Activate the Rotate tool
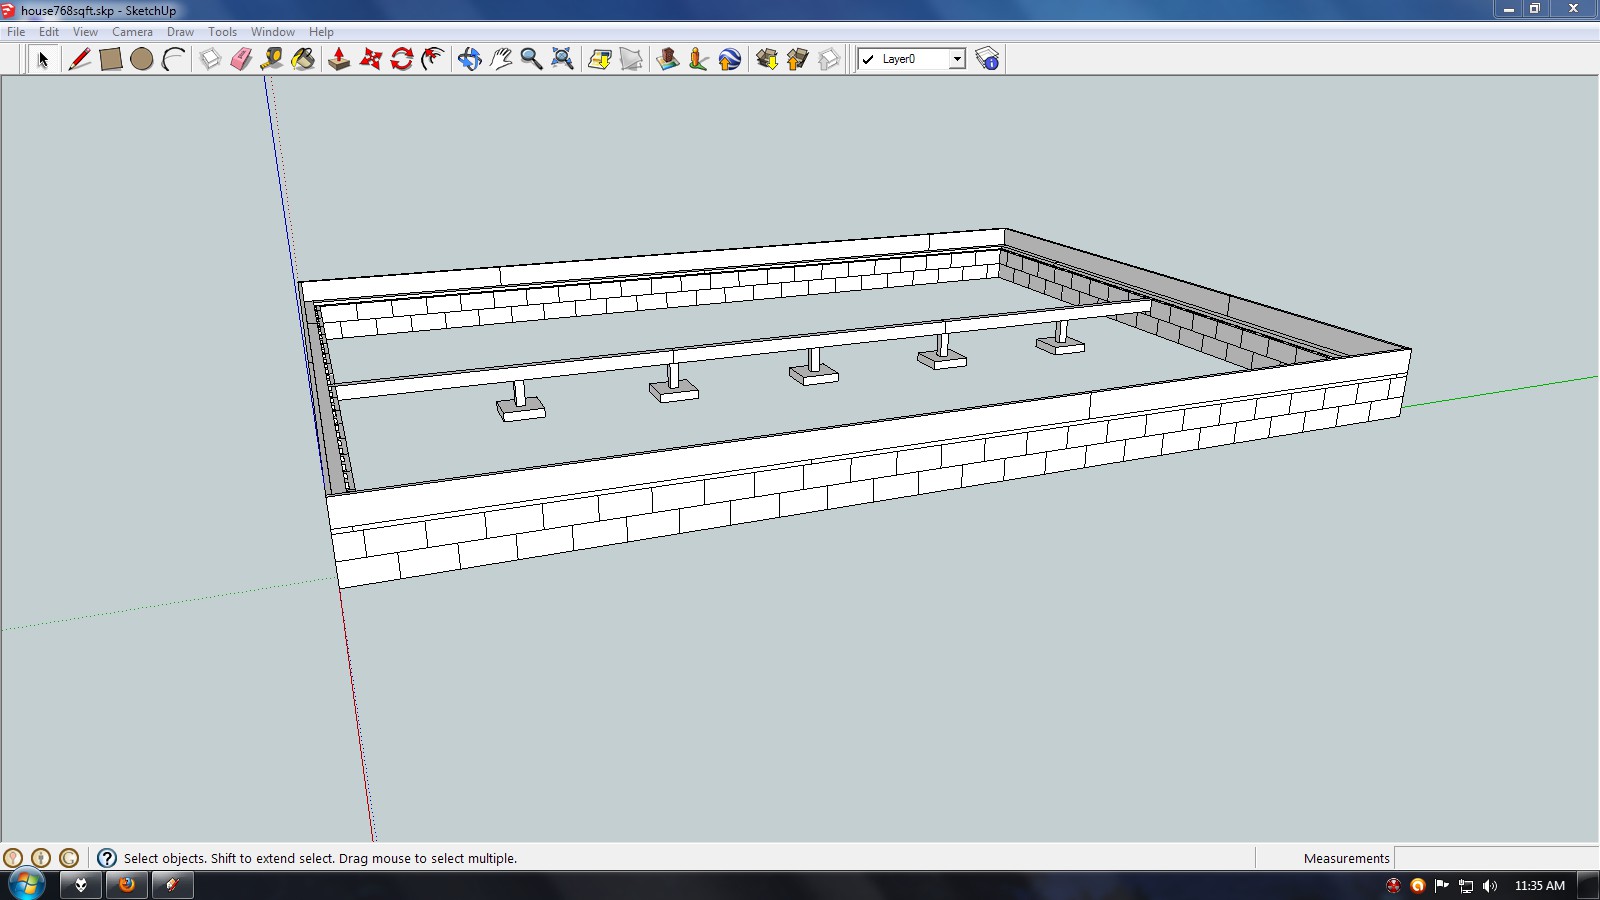 coord(402,59)
